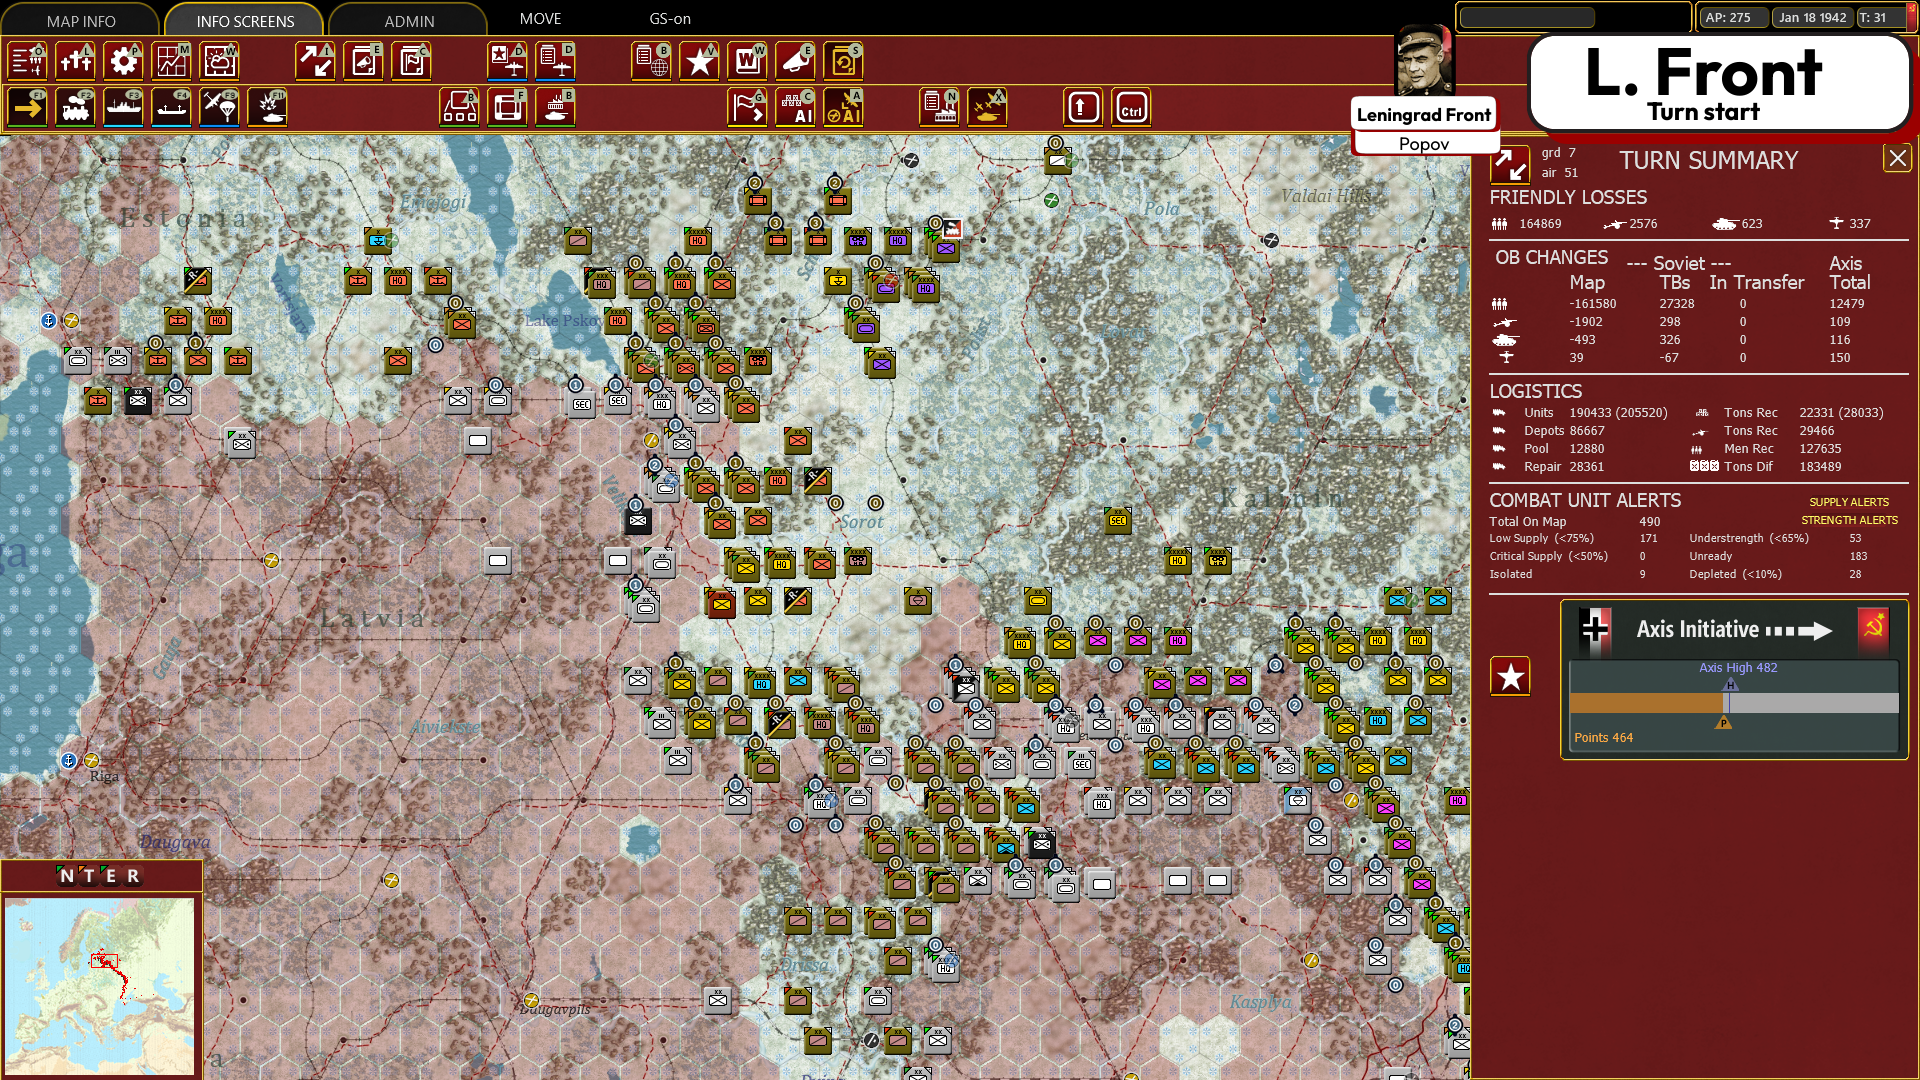Select air transport paradrop mode (F9)

(220, 108)
